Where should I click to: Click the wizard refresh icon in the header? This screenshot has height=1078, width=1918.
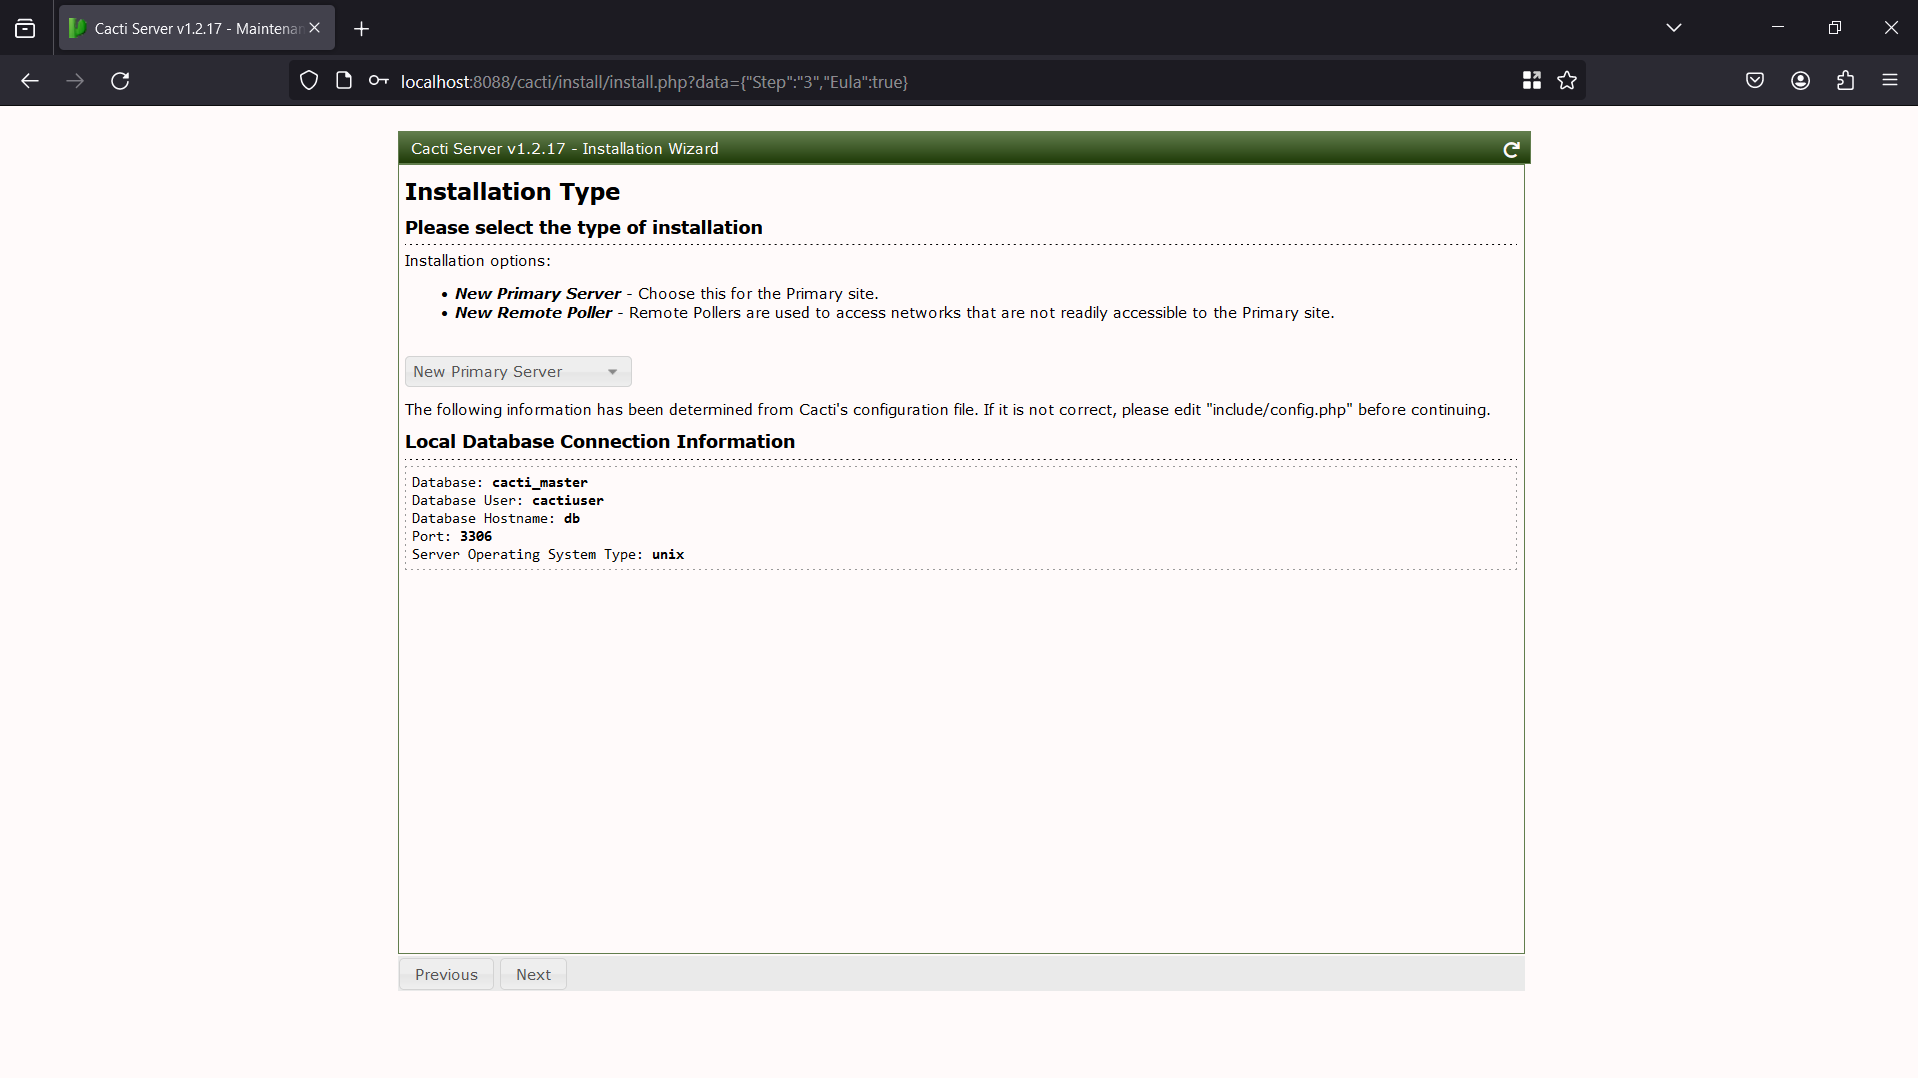(1511, 149)
